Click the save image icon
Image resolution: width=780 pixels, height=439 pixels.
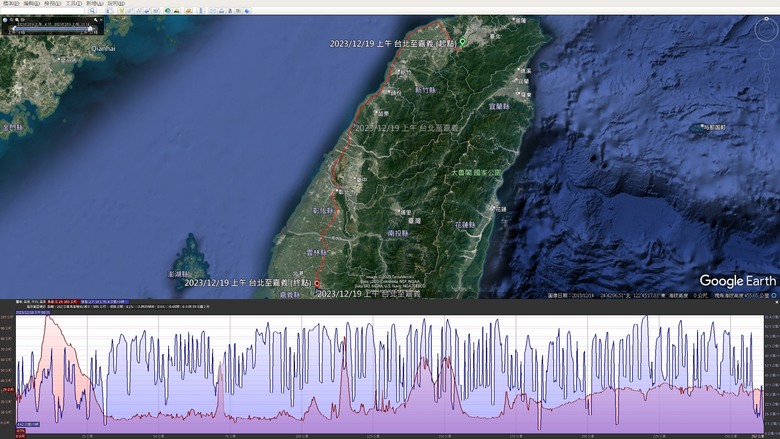(230, 10)
